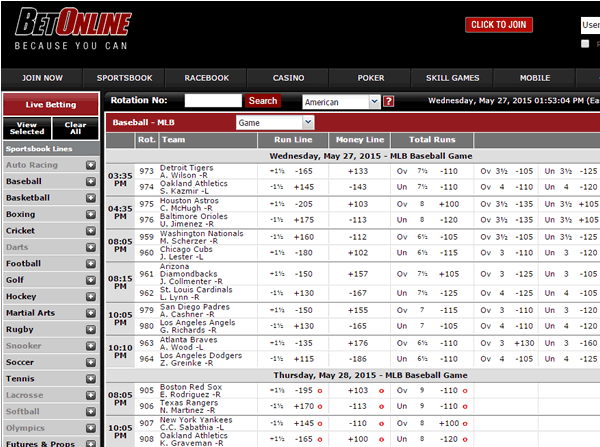Click the plus icon beside Snooker
Viewport: 600px width, 447px height.
point(91,346)
